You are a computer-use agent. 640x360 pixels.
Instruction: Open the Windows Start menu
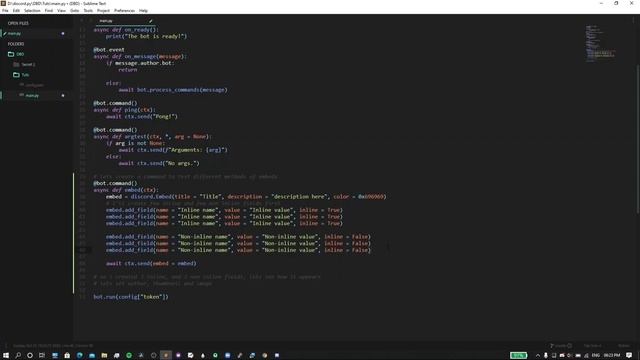click(6, 356)
